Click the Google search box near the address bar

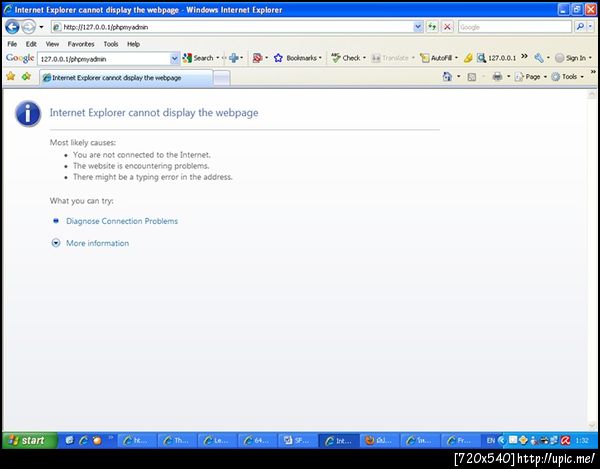(x=515, y=27)
